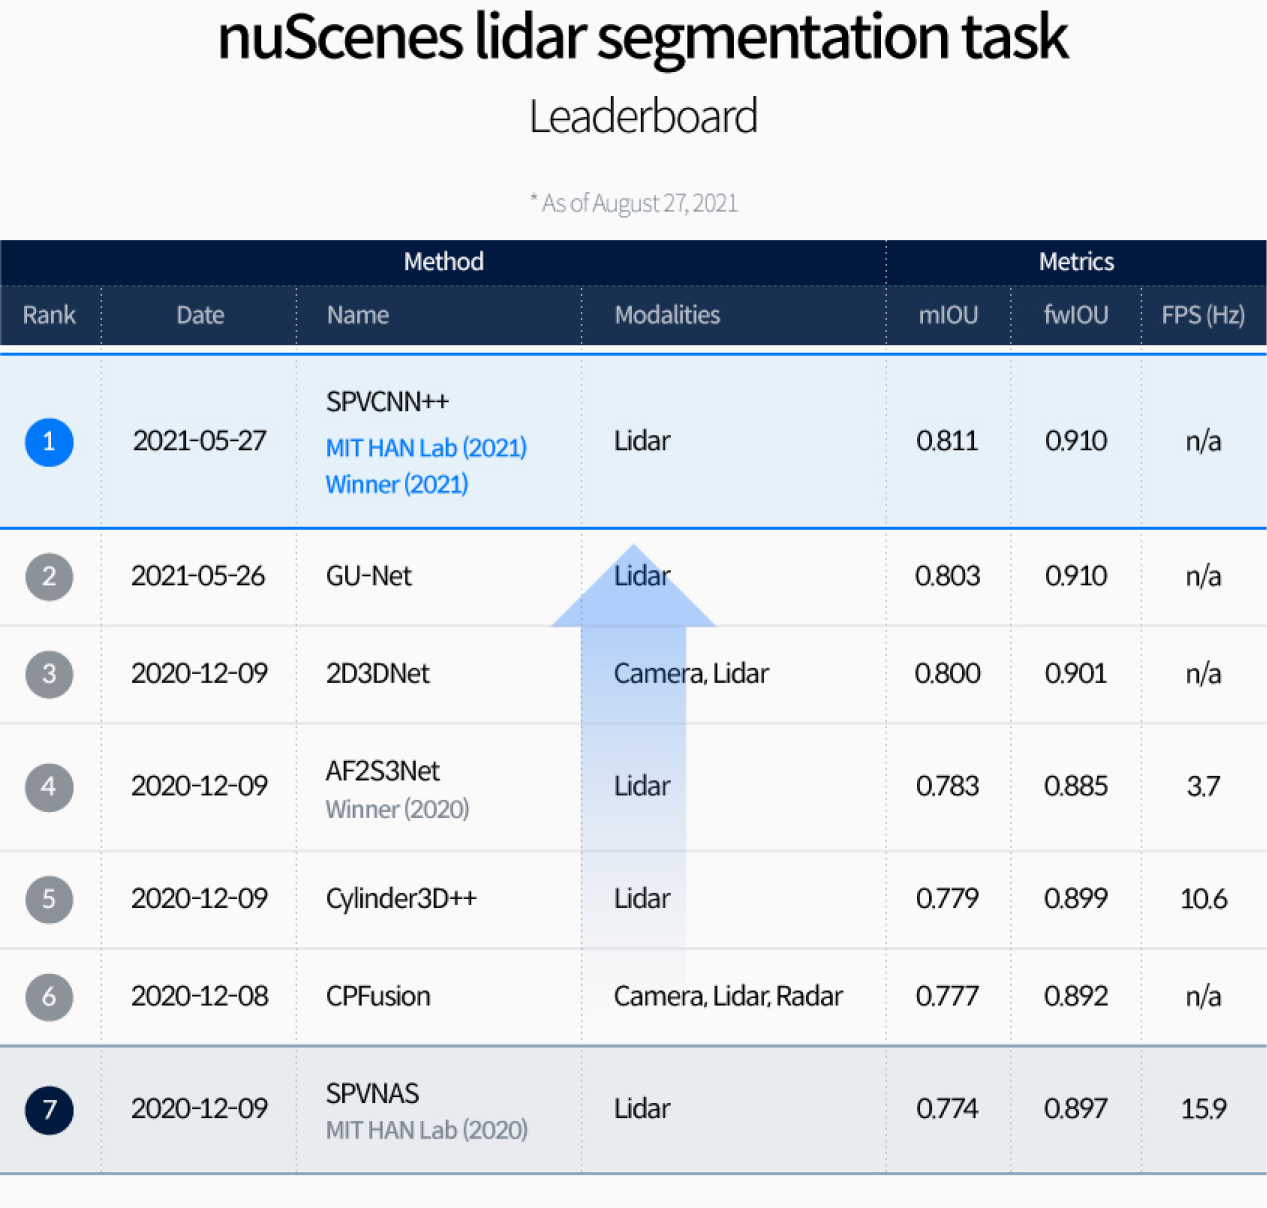1267x1208 pixels.
Task: Click the gray rank 6 badge
Action: (49, 997)
